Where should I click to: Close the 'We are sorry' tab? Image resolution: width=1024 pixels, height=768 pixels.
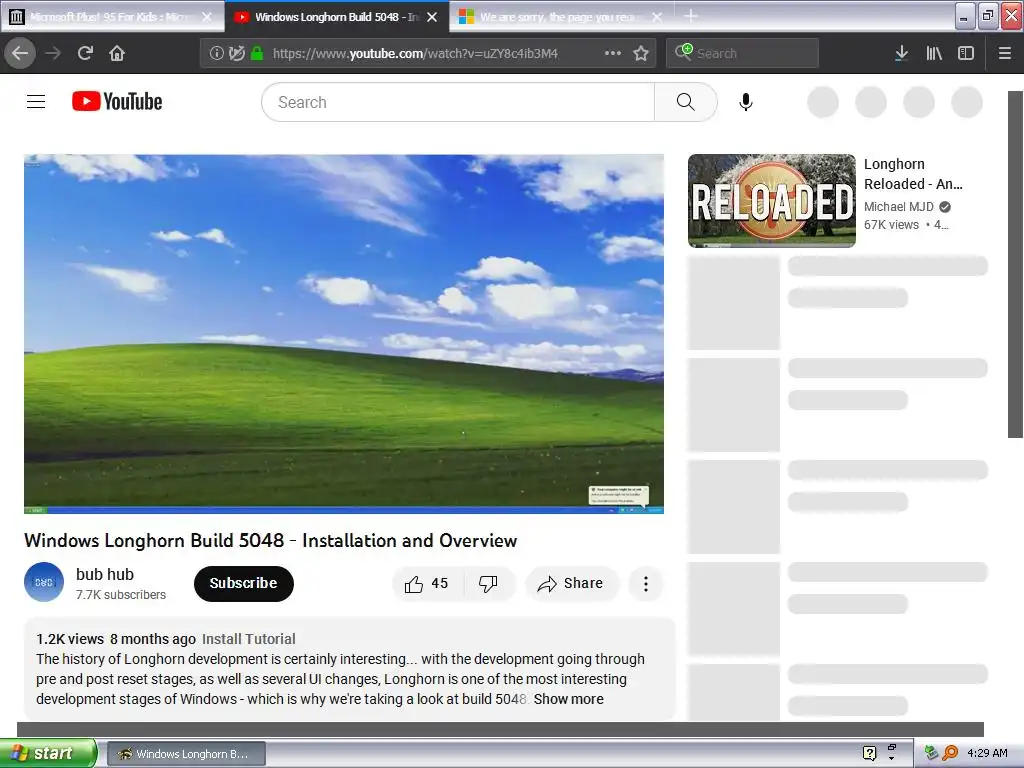(x=658, y=17)
